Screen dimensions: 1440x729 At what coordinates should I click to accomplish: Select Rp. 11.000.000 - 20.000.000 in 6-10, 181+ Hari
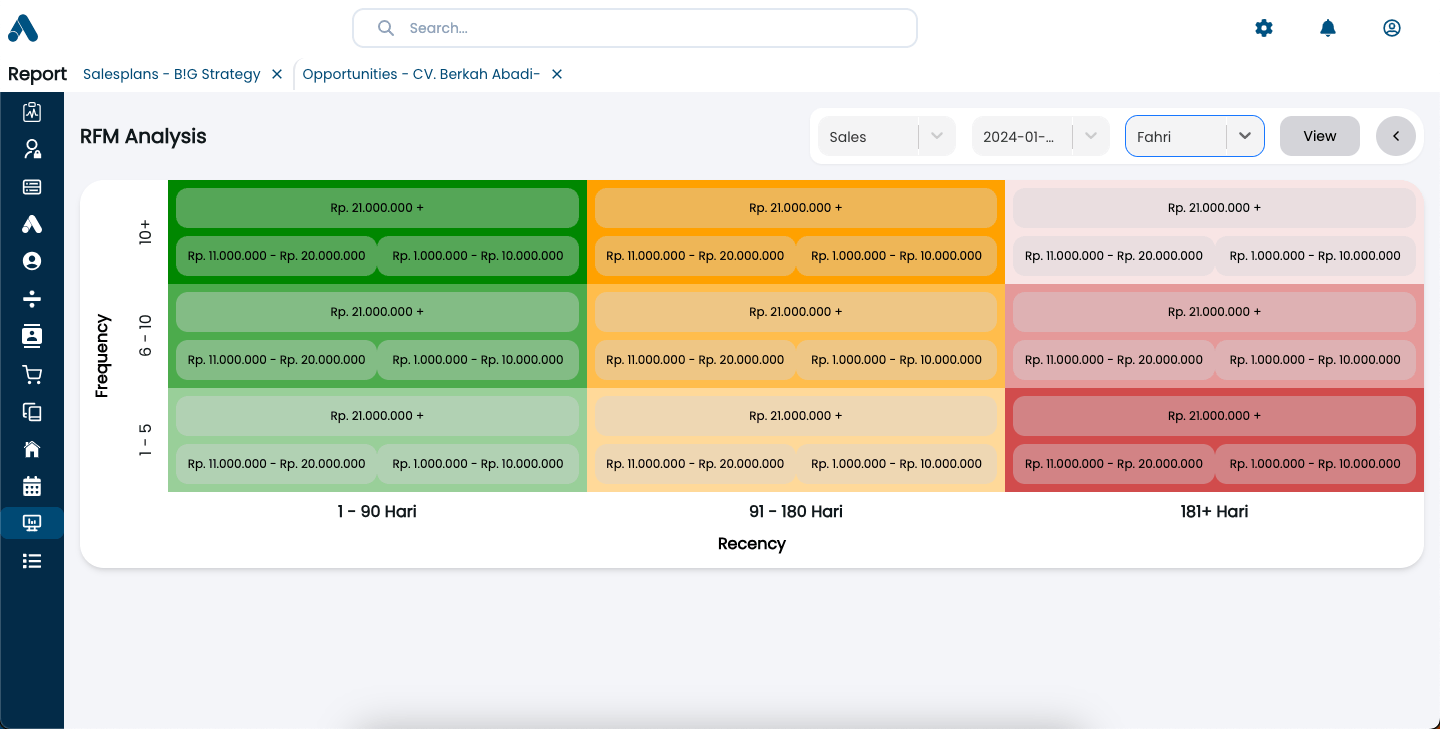tap(1114, 360)
